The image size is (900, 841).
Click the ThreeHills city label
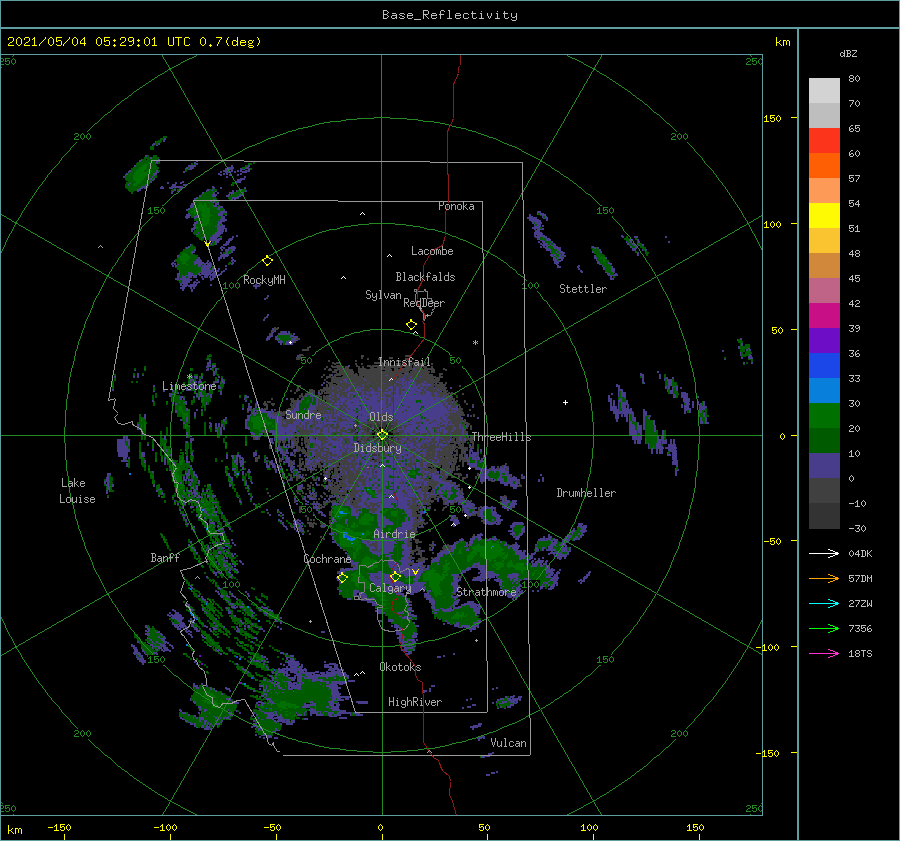click(502, 437)
